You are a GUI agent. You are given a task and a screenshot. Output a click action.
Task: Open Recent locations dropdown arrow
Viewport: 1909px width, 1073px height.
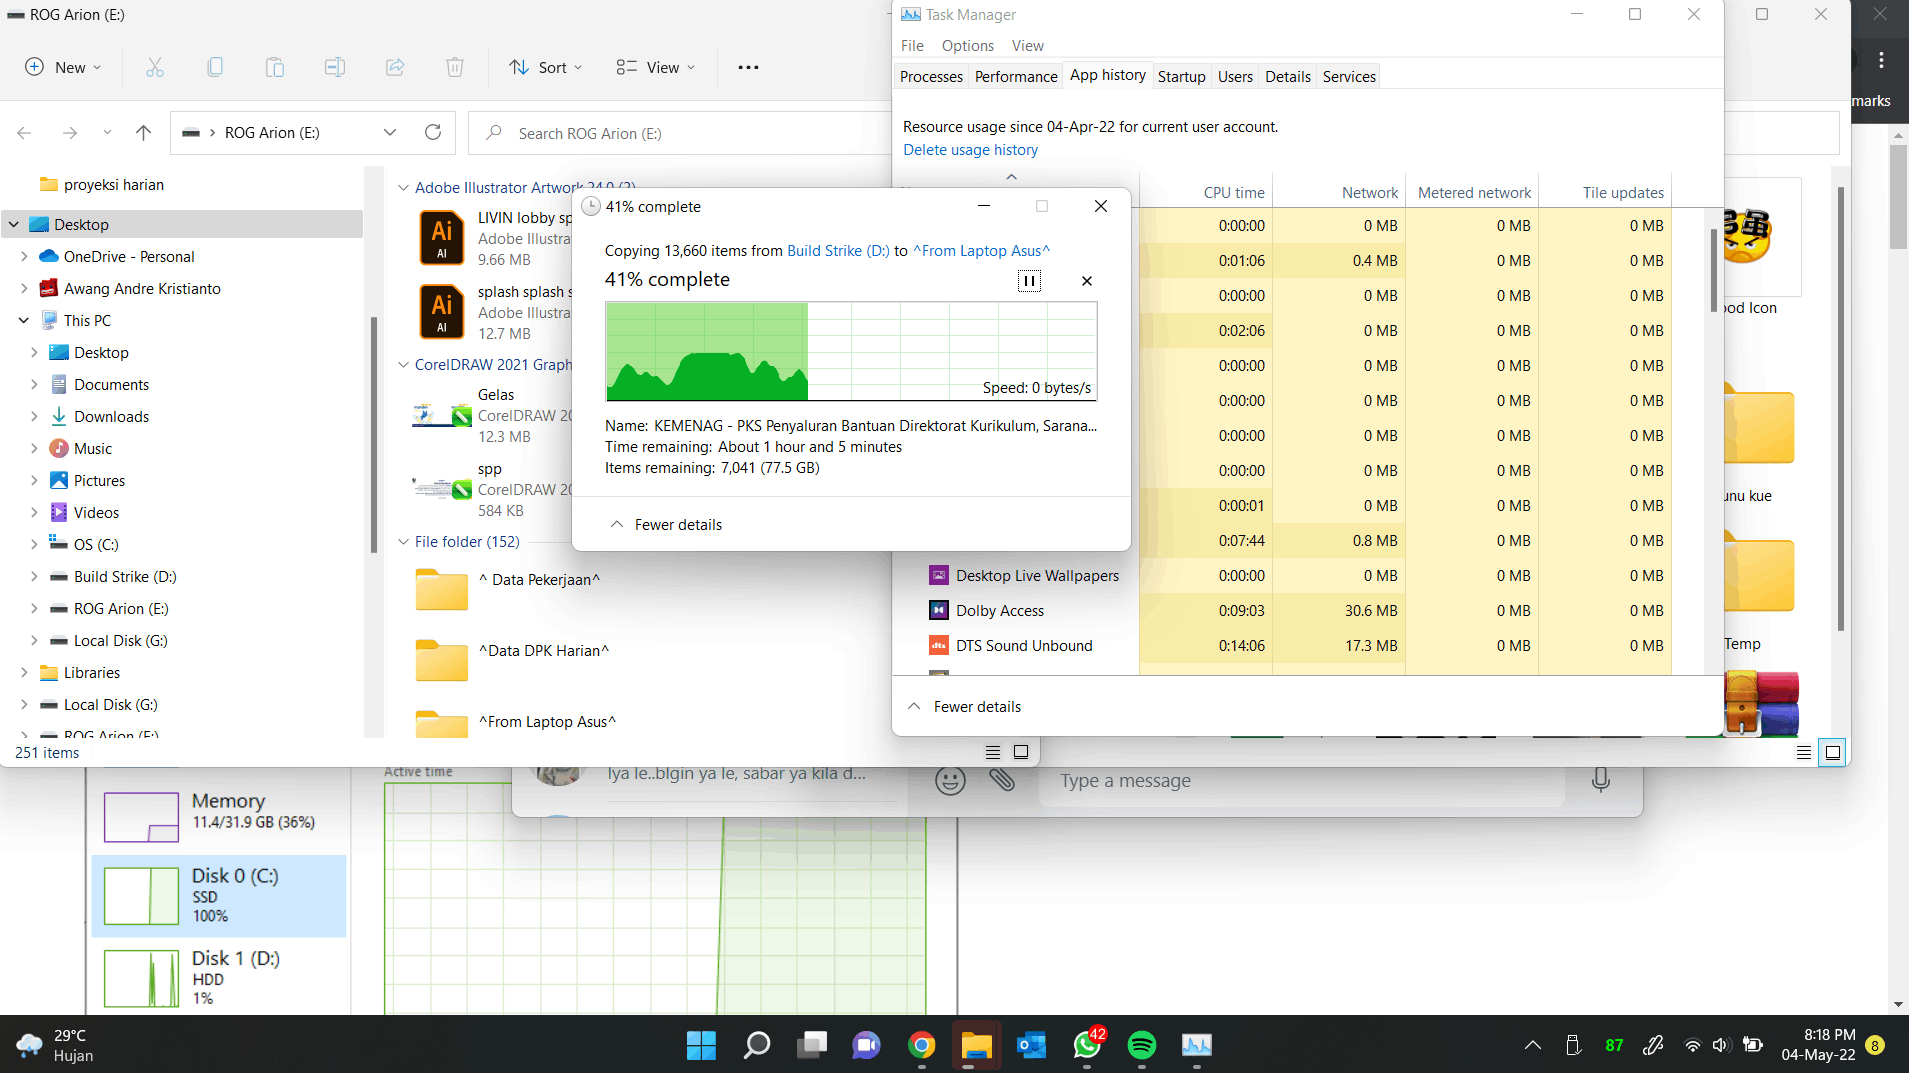pos(107,133)
